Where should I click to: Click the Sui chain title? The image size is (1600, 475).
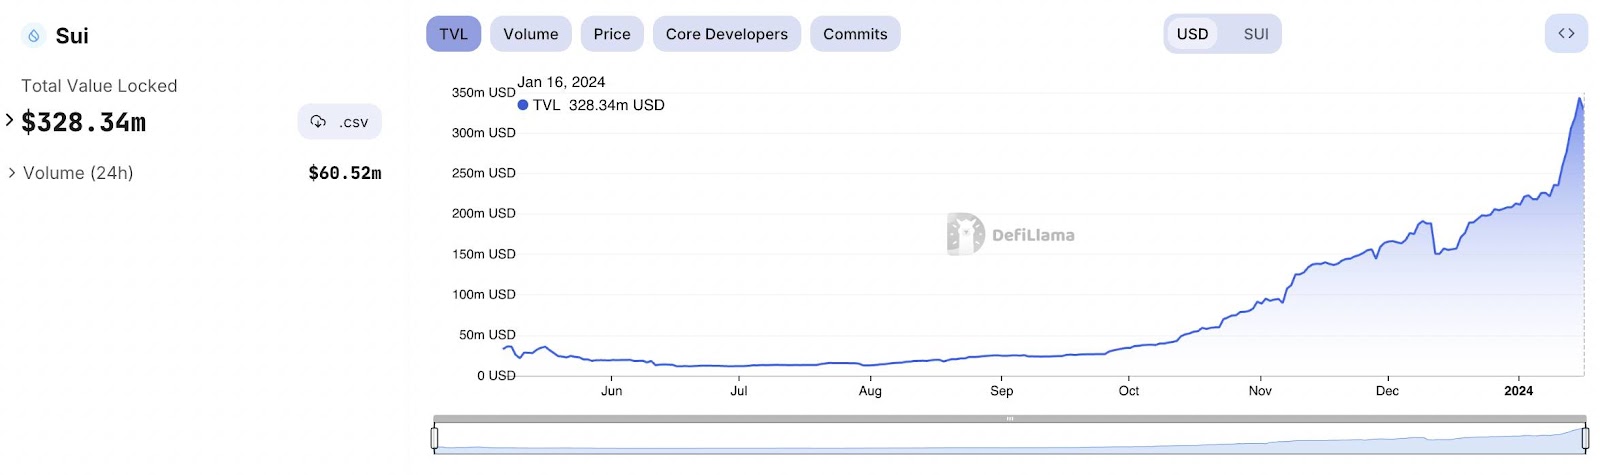[72, 36]
